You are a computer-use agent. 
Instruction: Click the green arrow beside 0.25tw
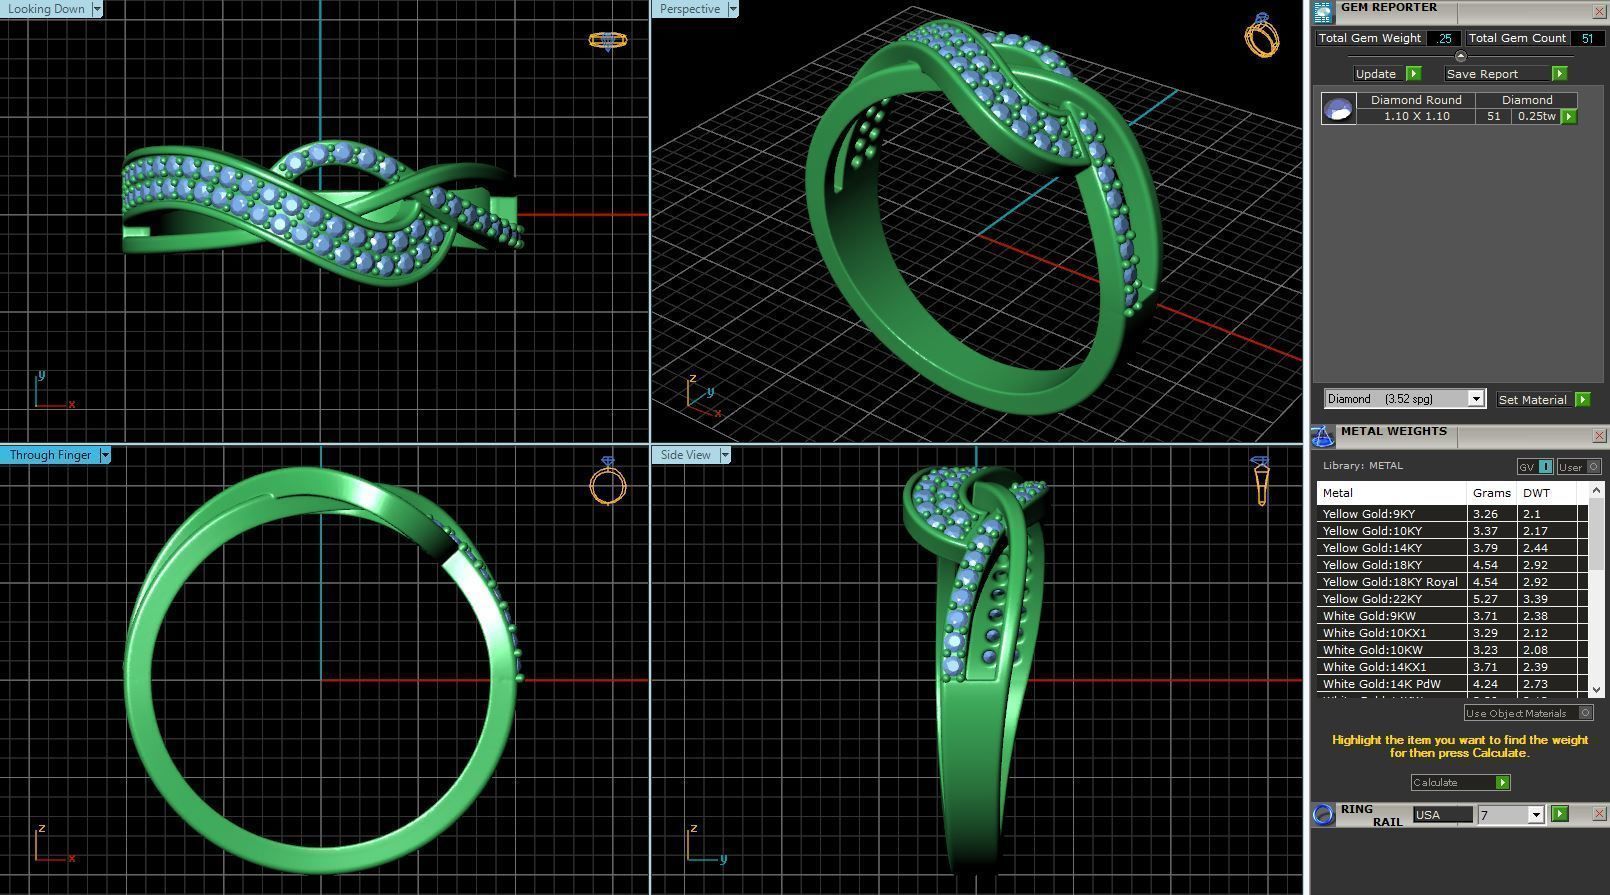1569,116
